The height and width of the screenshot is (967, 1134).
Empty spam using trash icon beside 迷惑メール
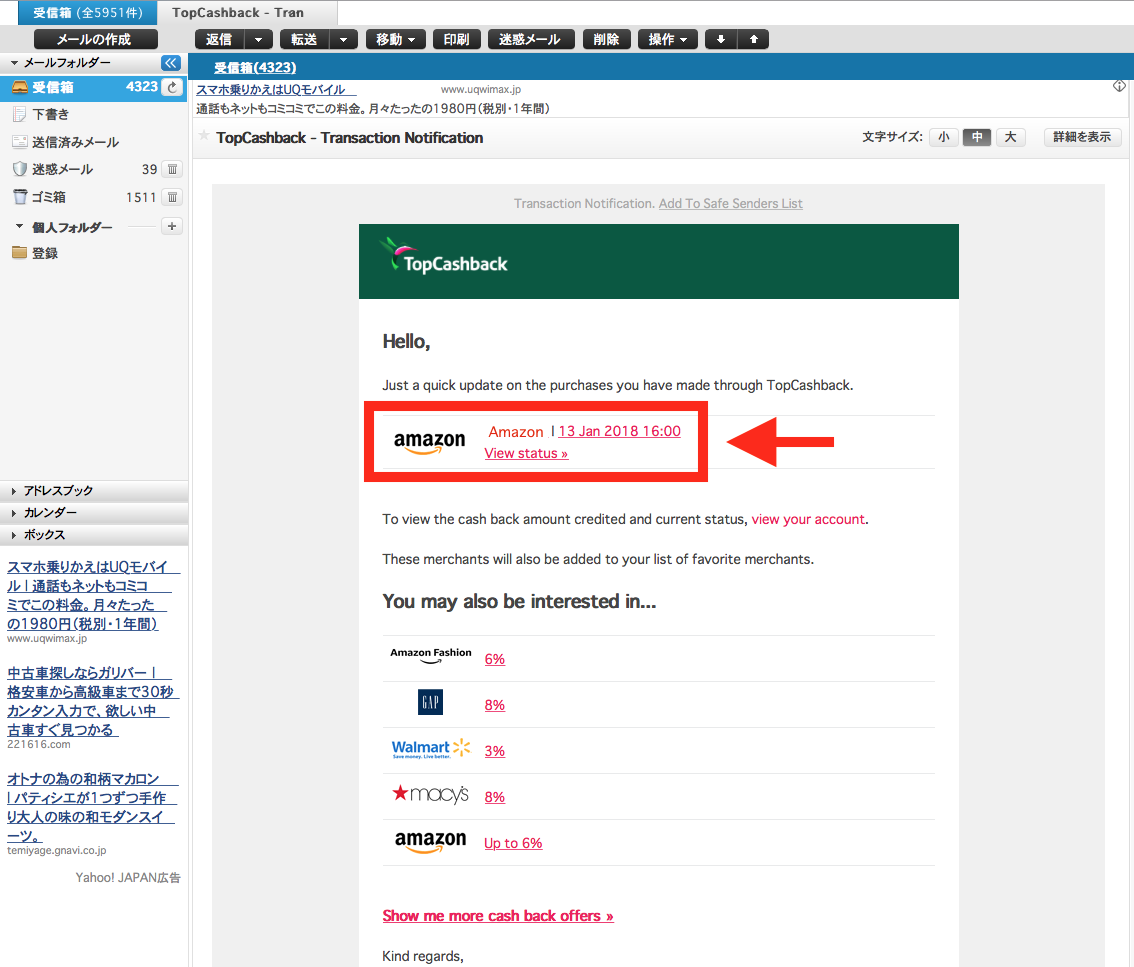point(172,169)
